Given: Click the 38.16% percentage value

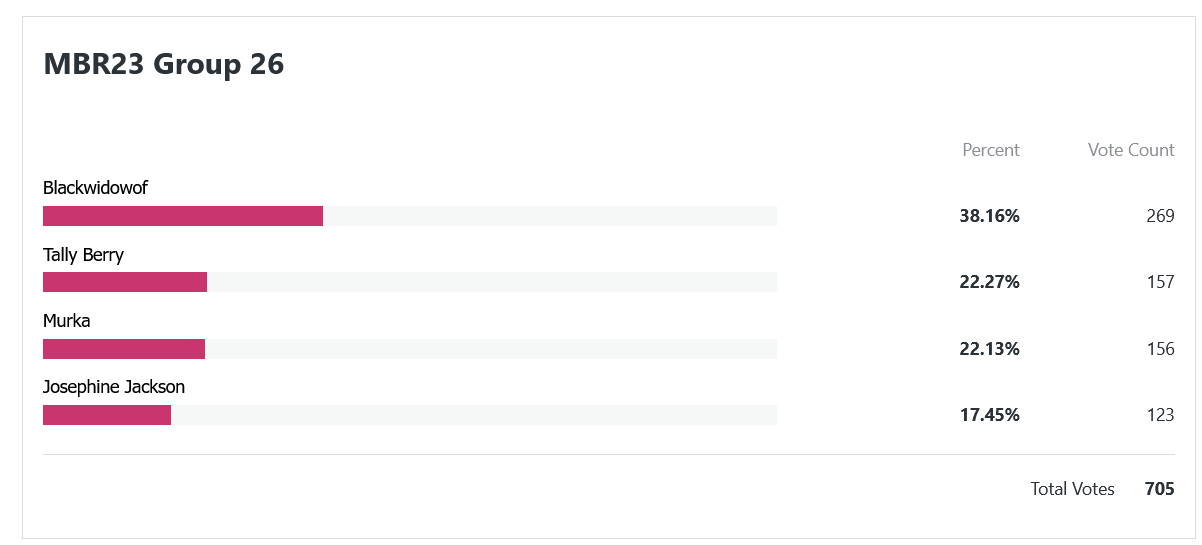Looking at the screenshot, I should (x=990, y=216).
